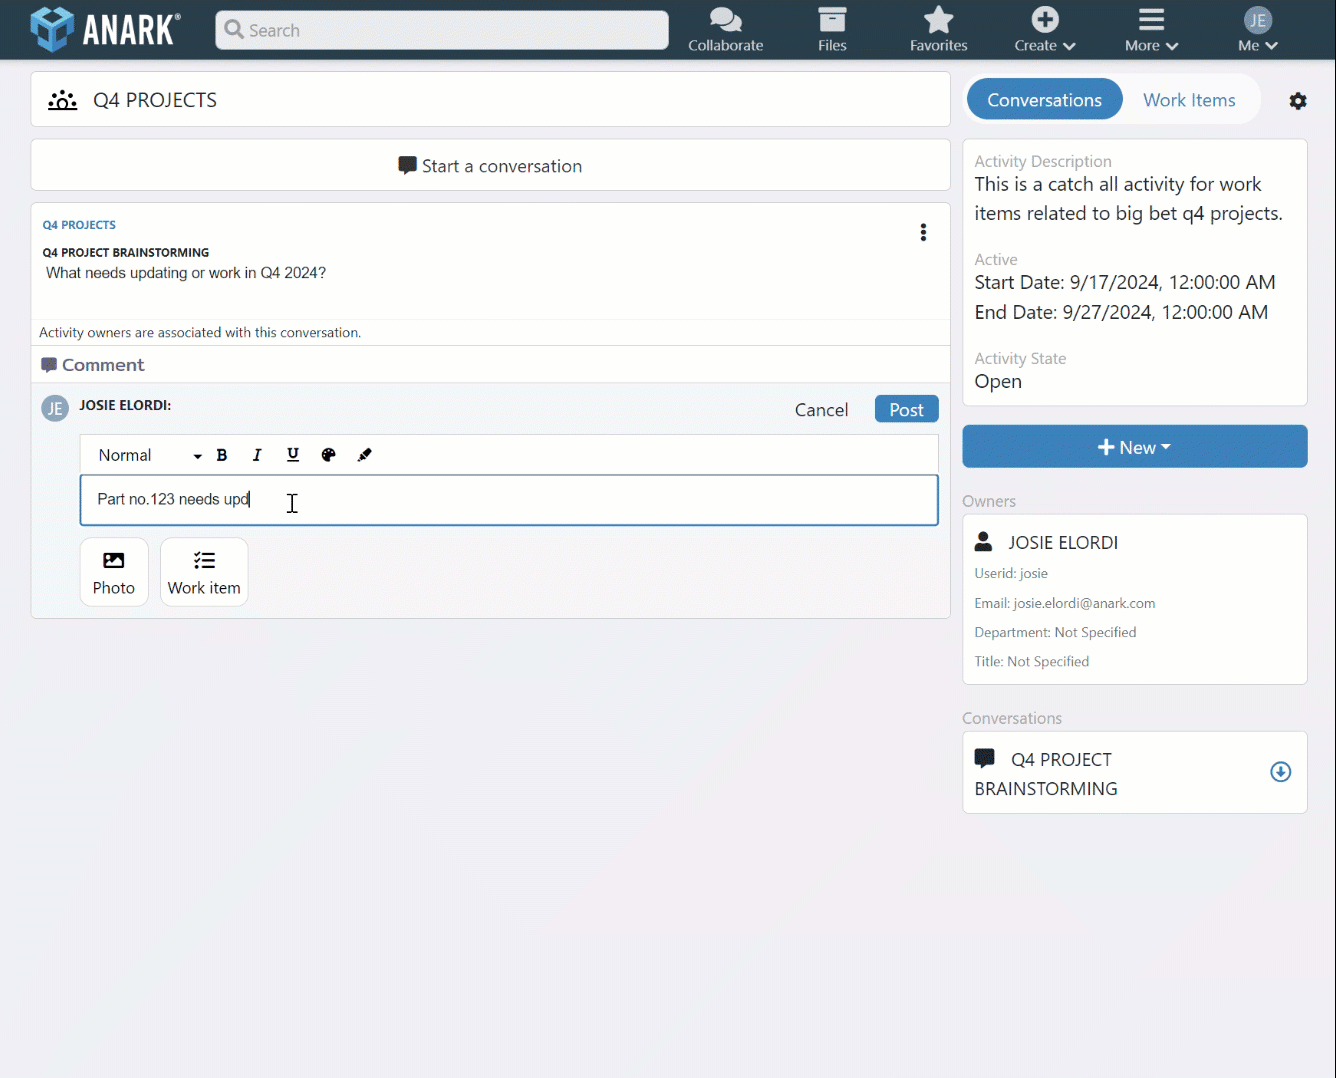This screenshot has height=1078, width=1336.
Task: Click the End Date text
Action: pyautogui.click(x=1121, y=313)
